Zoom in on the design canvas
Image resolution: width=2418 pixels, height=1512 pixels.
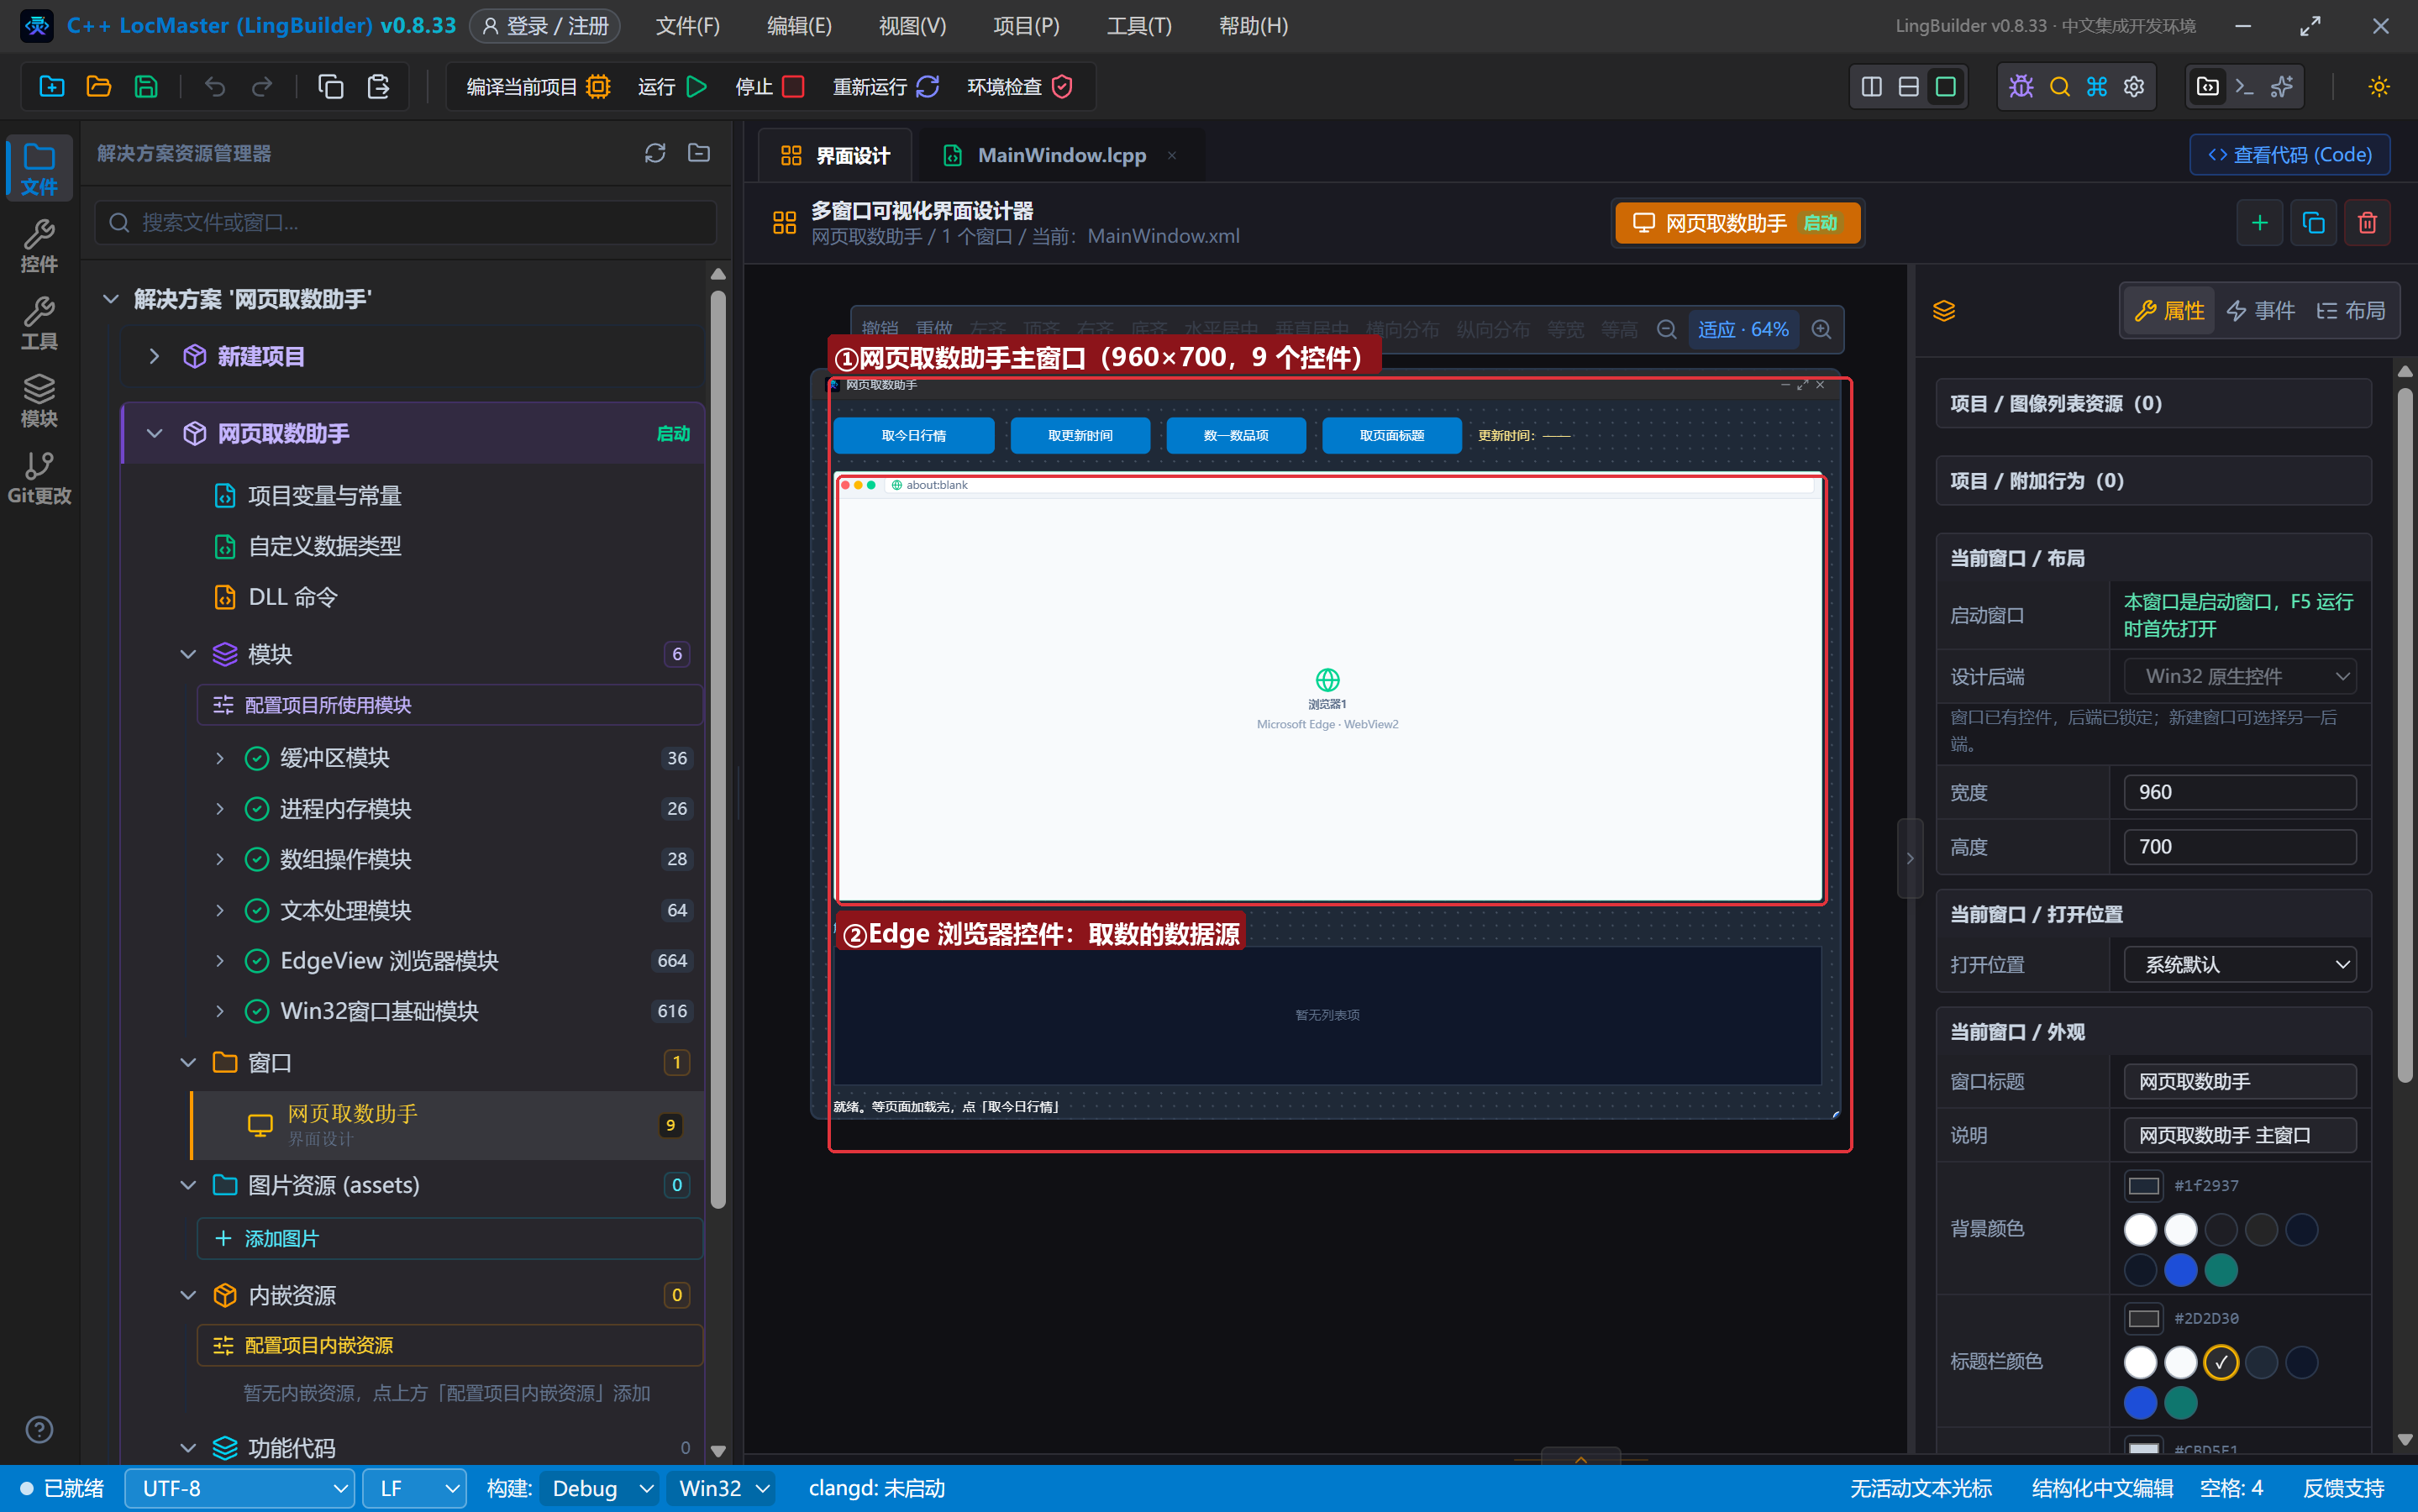(1821, 329)
